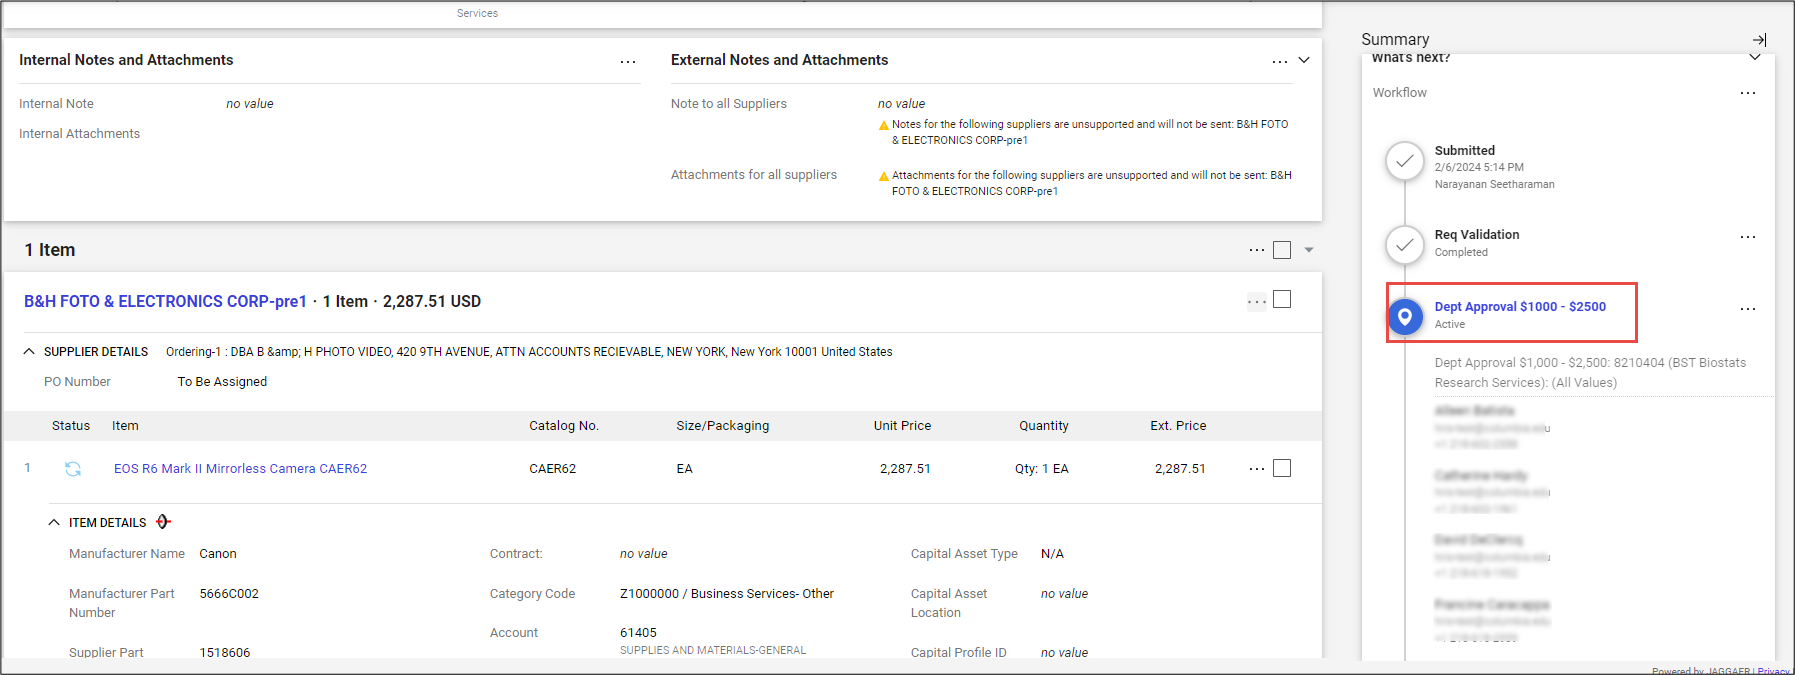The height and width of the screenshot is (675, 1795).
Task: Click the Req Validation checkmark icon
Action: (1405, 244)
